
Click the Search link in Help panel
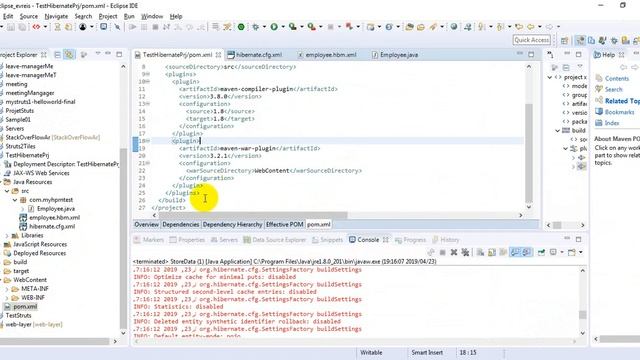tap(613, 89)
